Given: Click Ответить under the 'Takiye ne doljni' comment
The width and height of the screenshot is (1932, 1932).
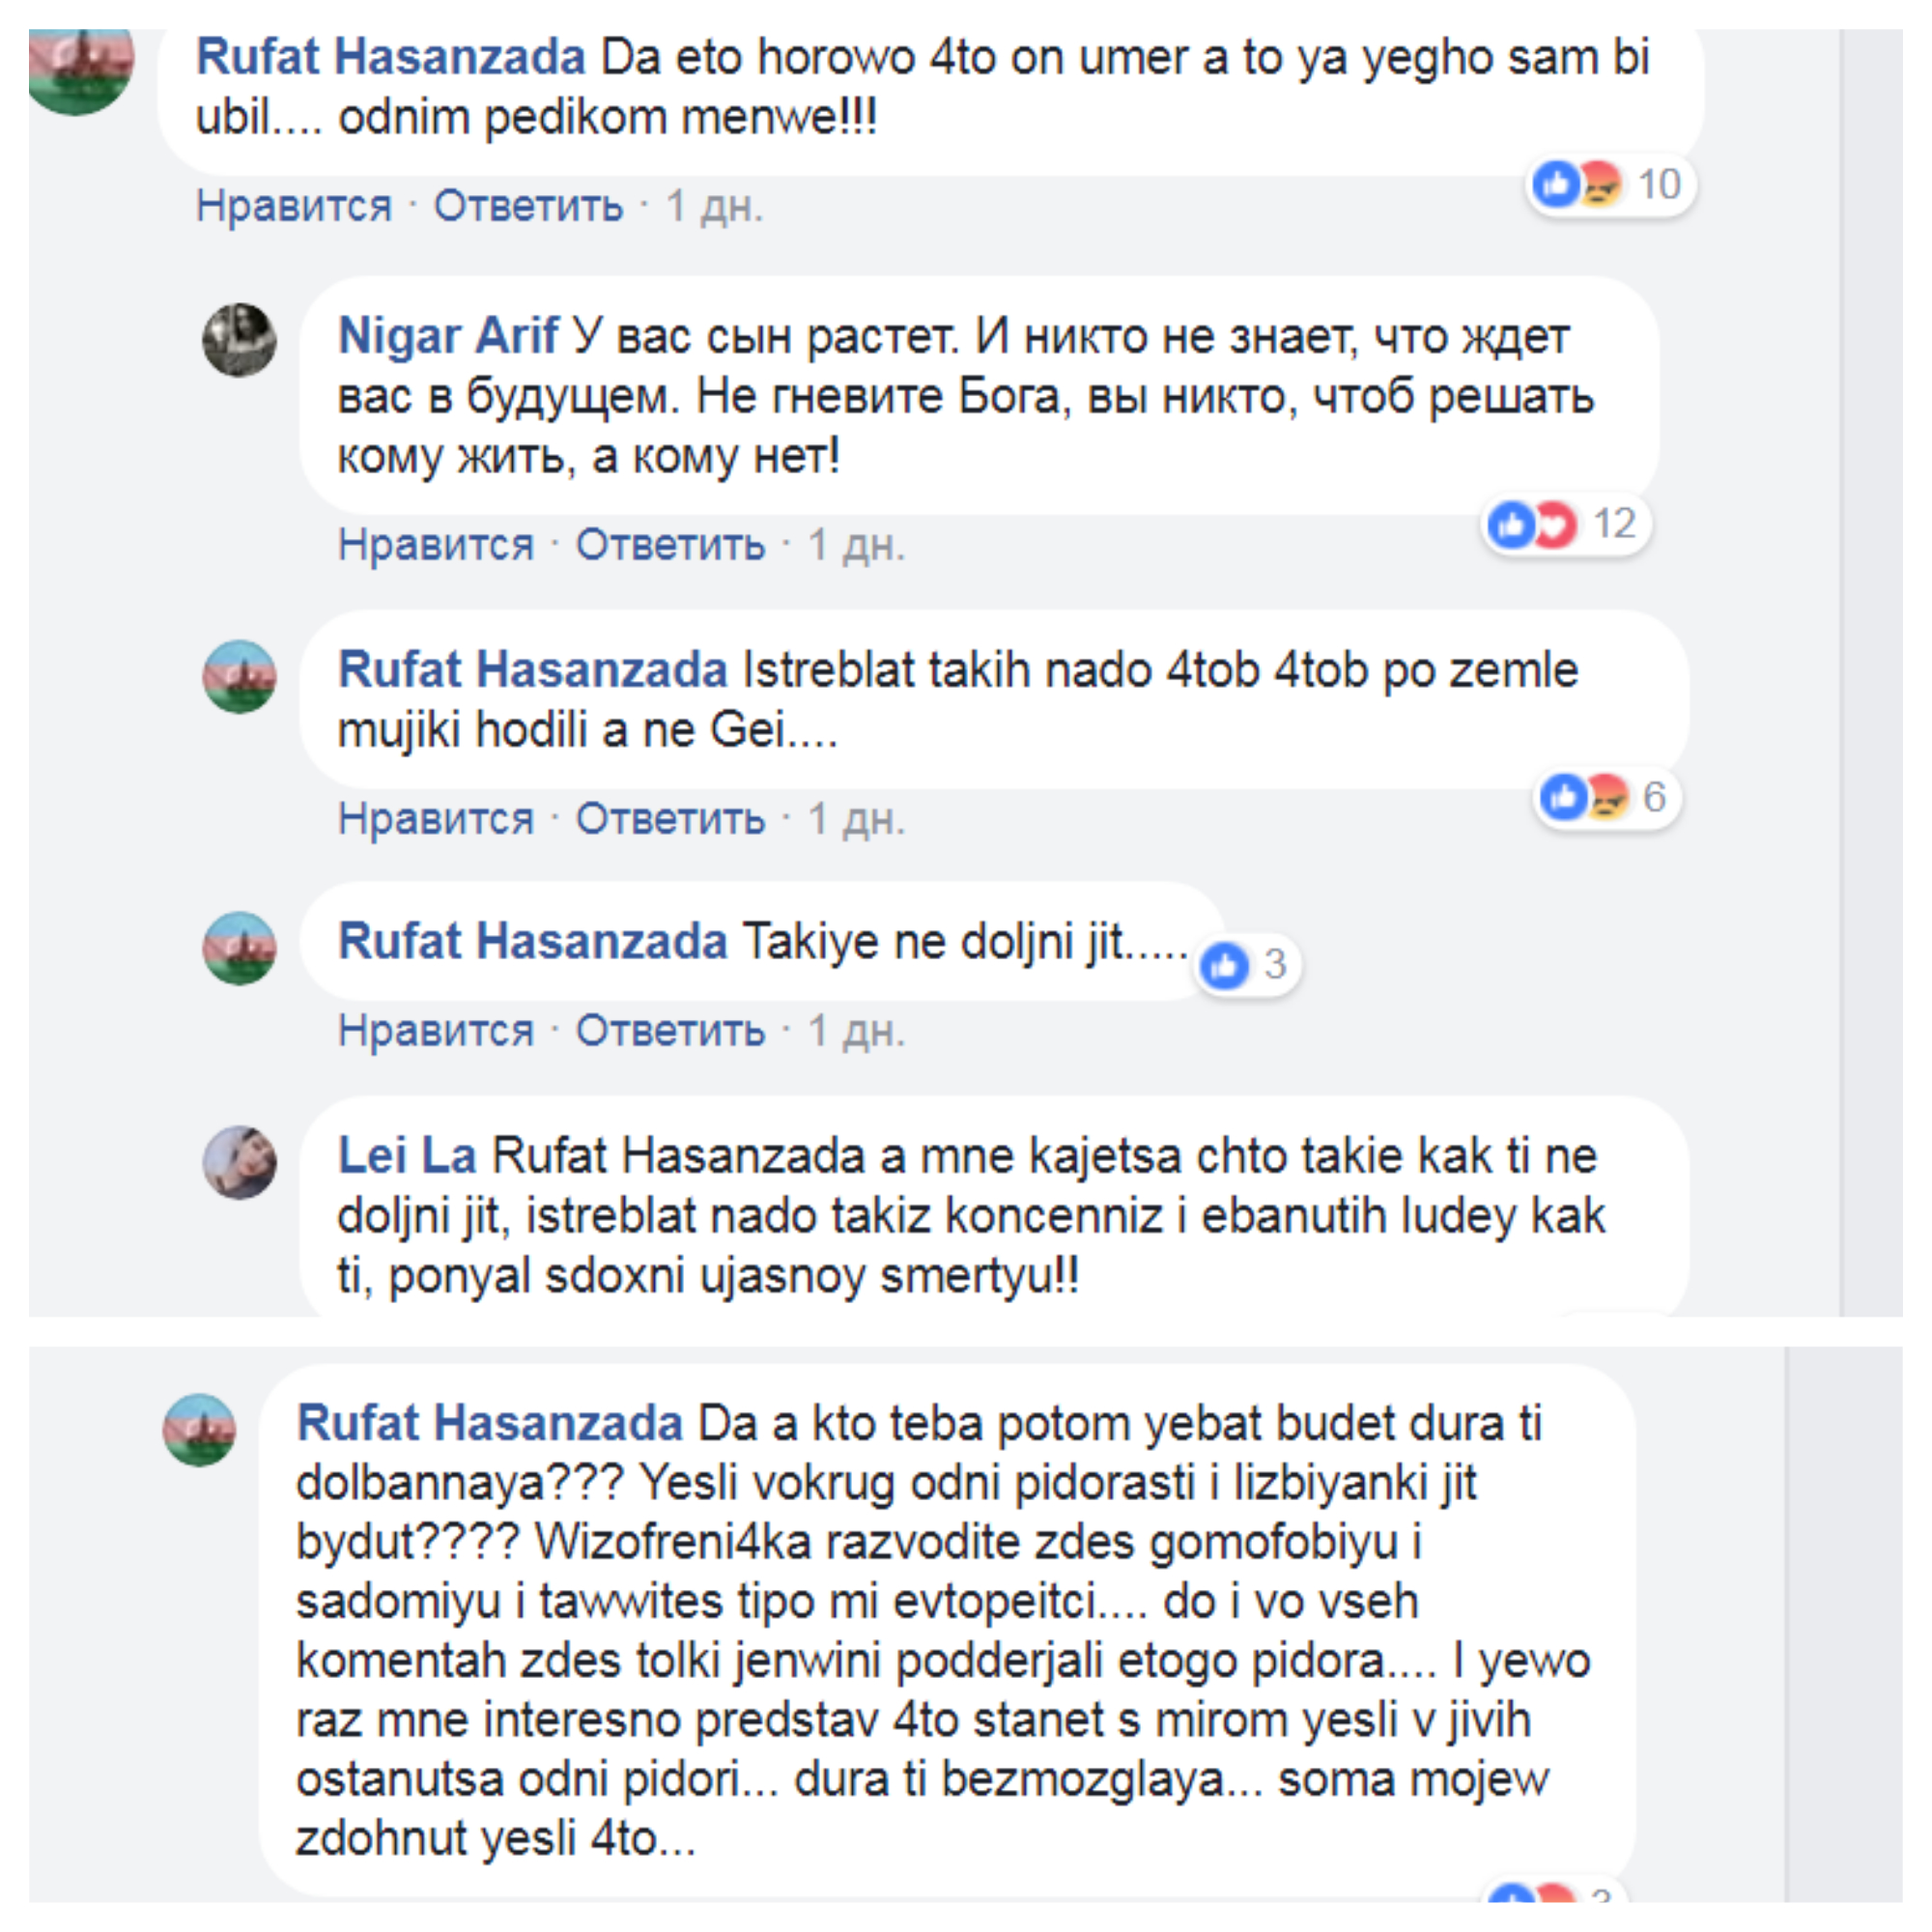Looking at the screenshot, I should [x=670, y=1031].
